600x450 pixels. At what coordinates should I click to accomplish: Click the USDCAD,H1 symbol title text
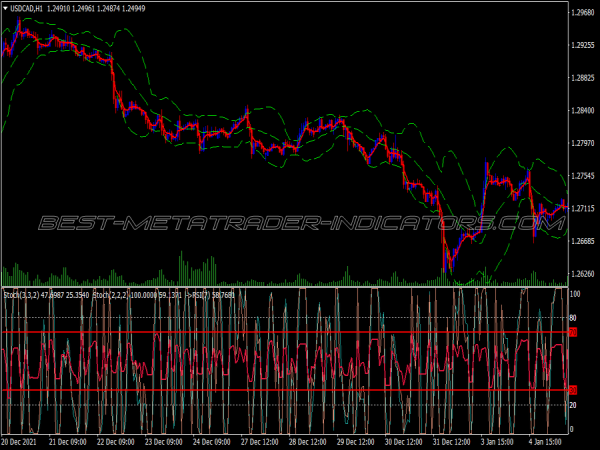pyautogui.click(x=26, y=8)
